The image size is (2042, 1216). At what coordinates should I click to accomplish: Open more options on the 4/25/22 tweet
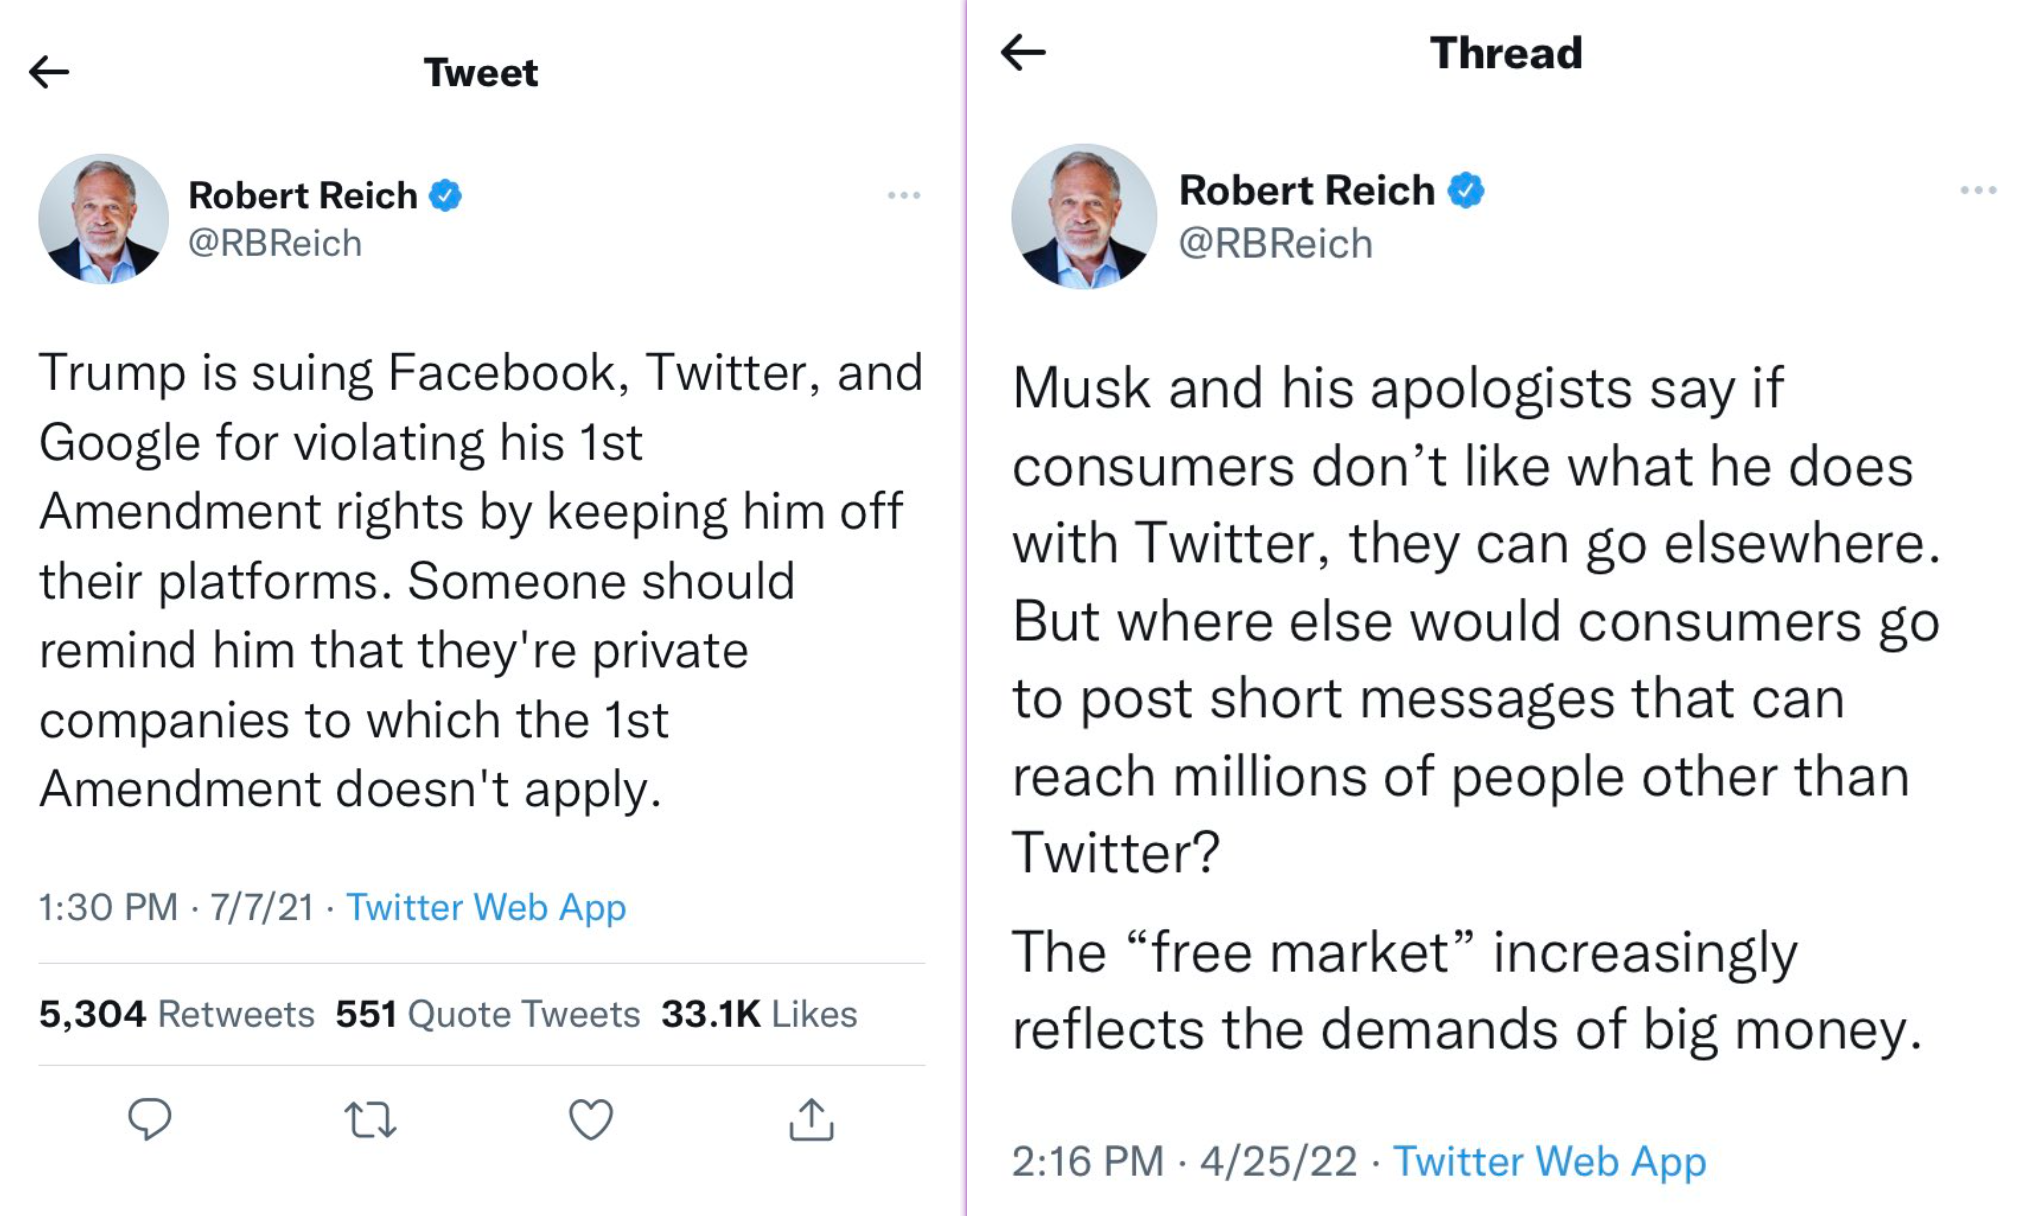point(1977,190)
